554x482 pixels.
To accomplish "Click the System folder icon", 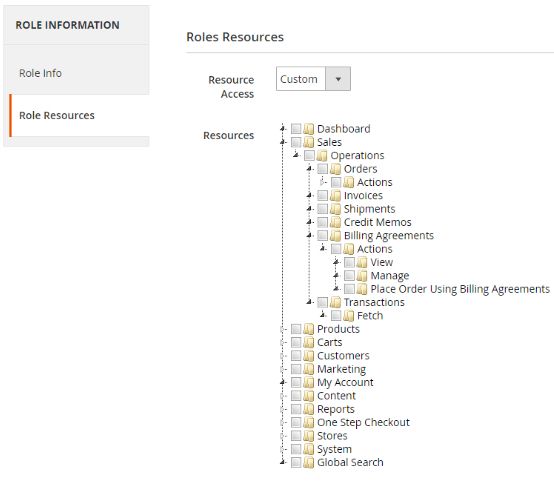I will (x=308, y=449).
